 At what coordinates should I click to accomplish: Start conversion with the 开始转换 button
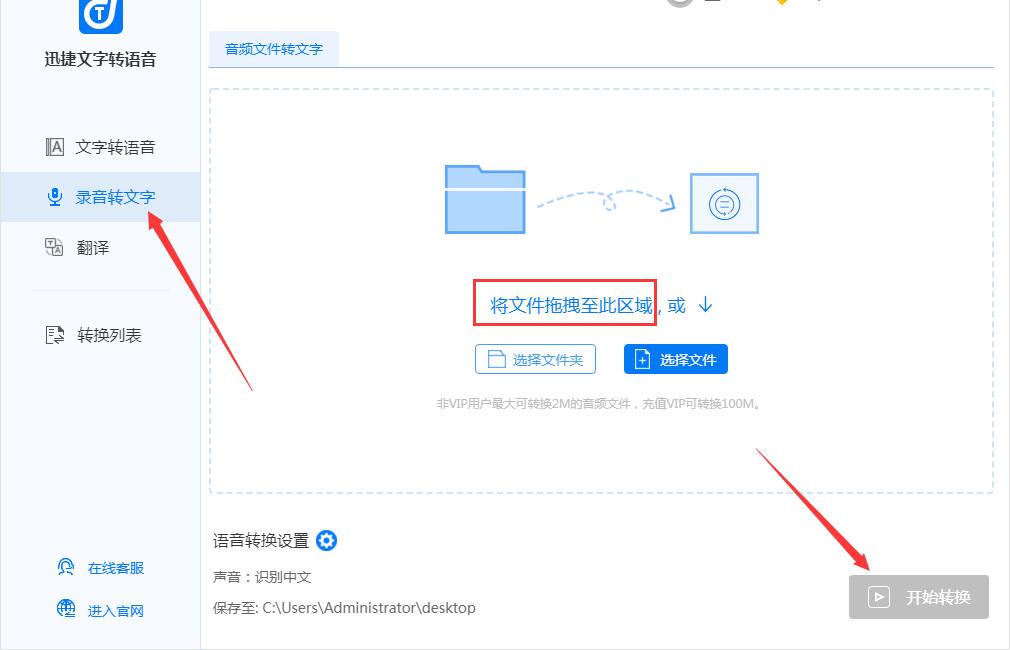coord(918,597)
